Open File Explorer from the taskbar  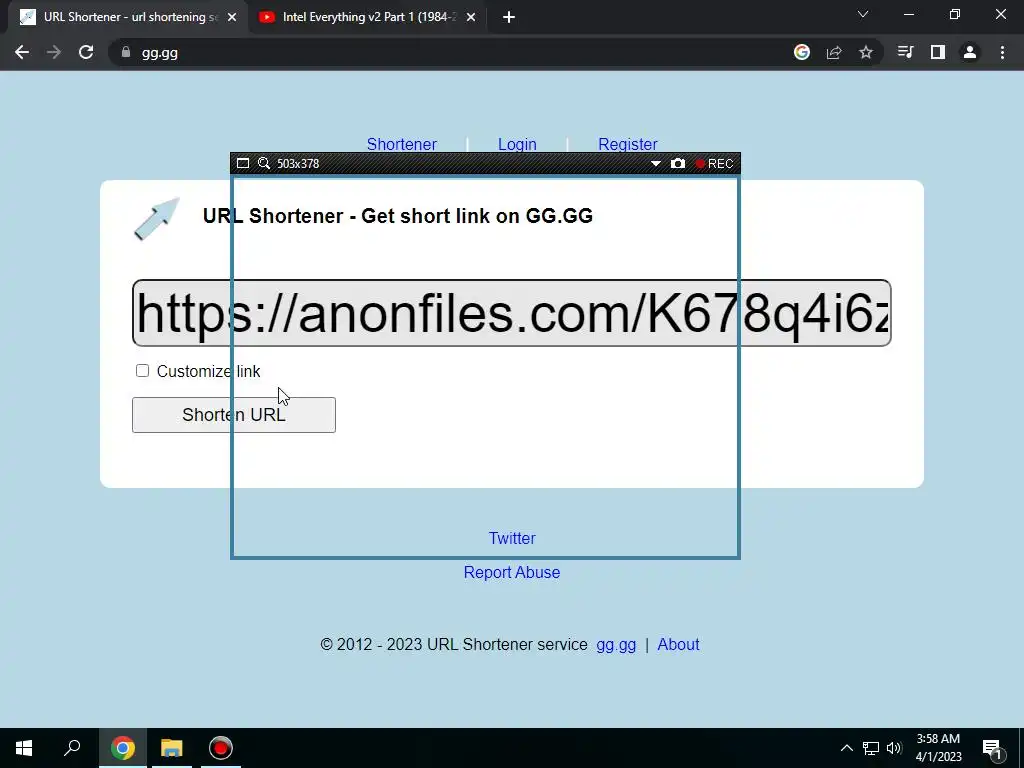click(172, 748)
